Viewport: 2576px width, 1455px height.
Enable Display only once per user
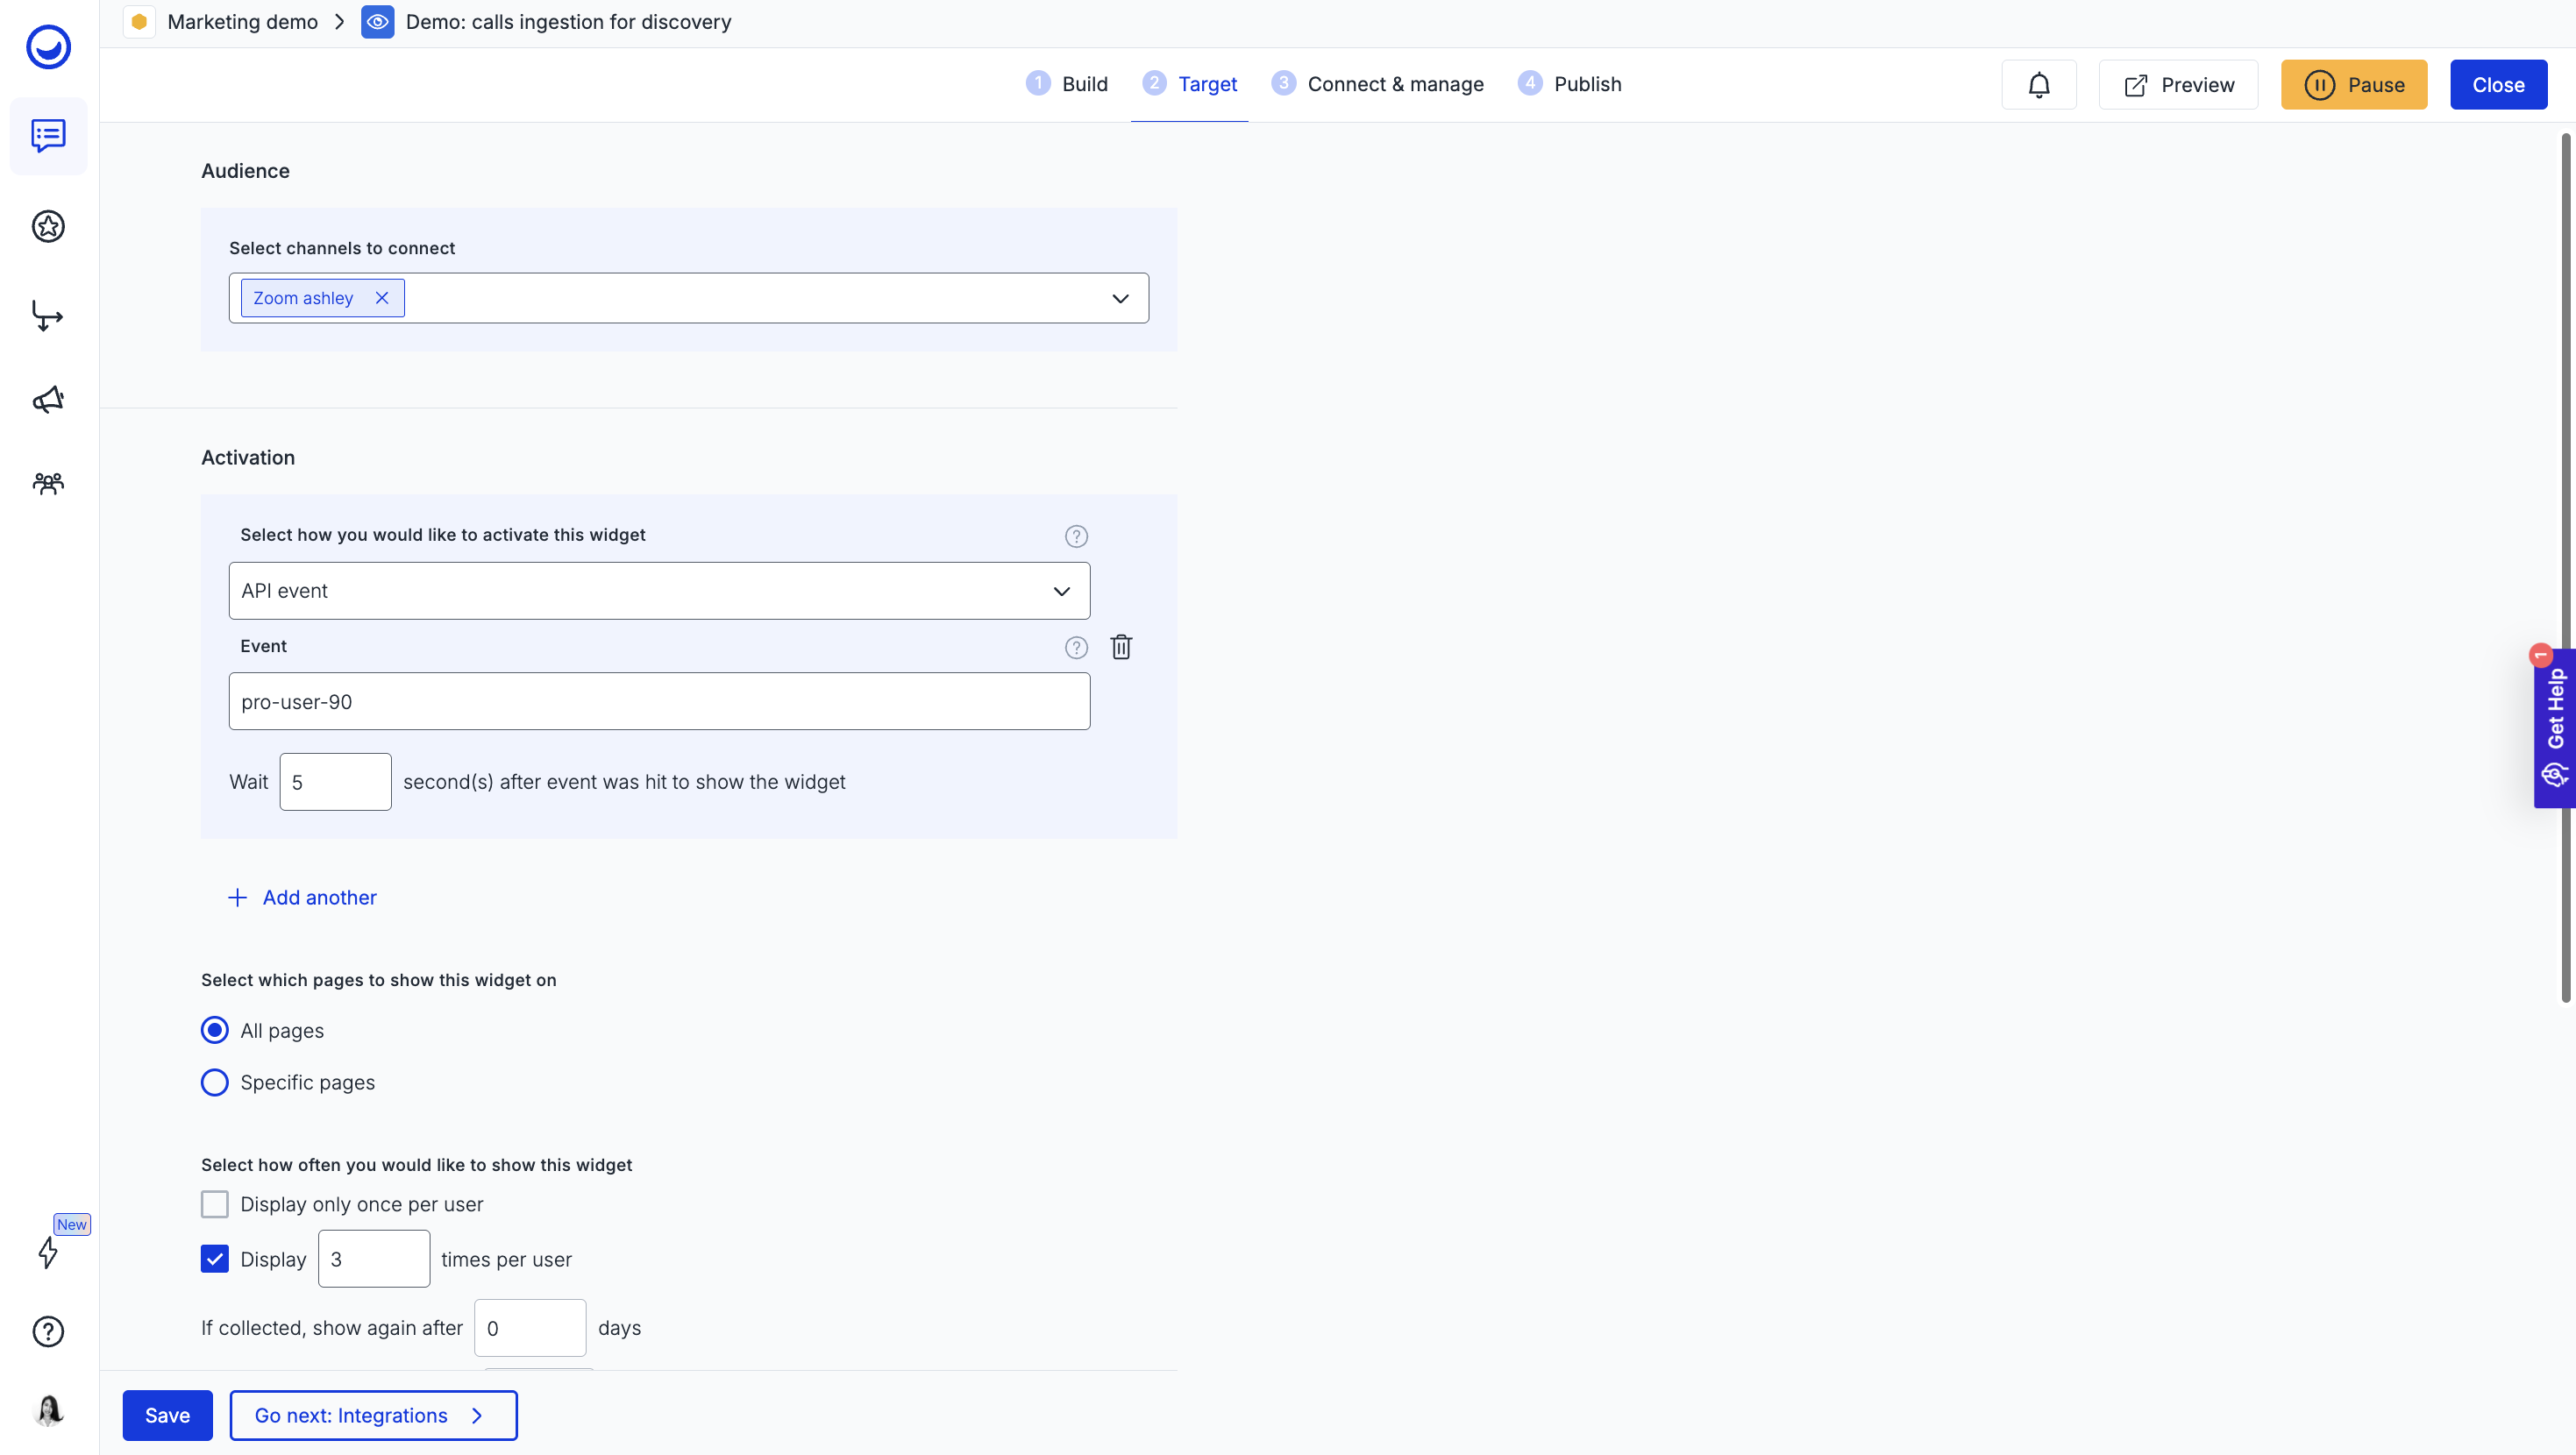tap(215, 1204)
